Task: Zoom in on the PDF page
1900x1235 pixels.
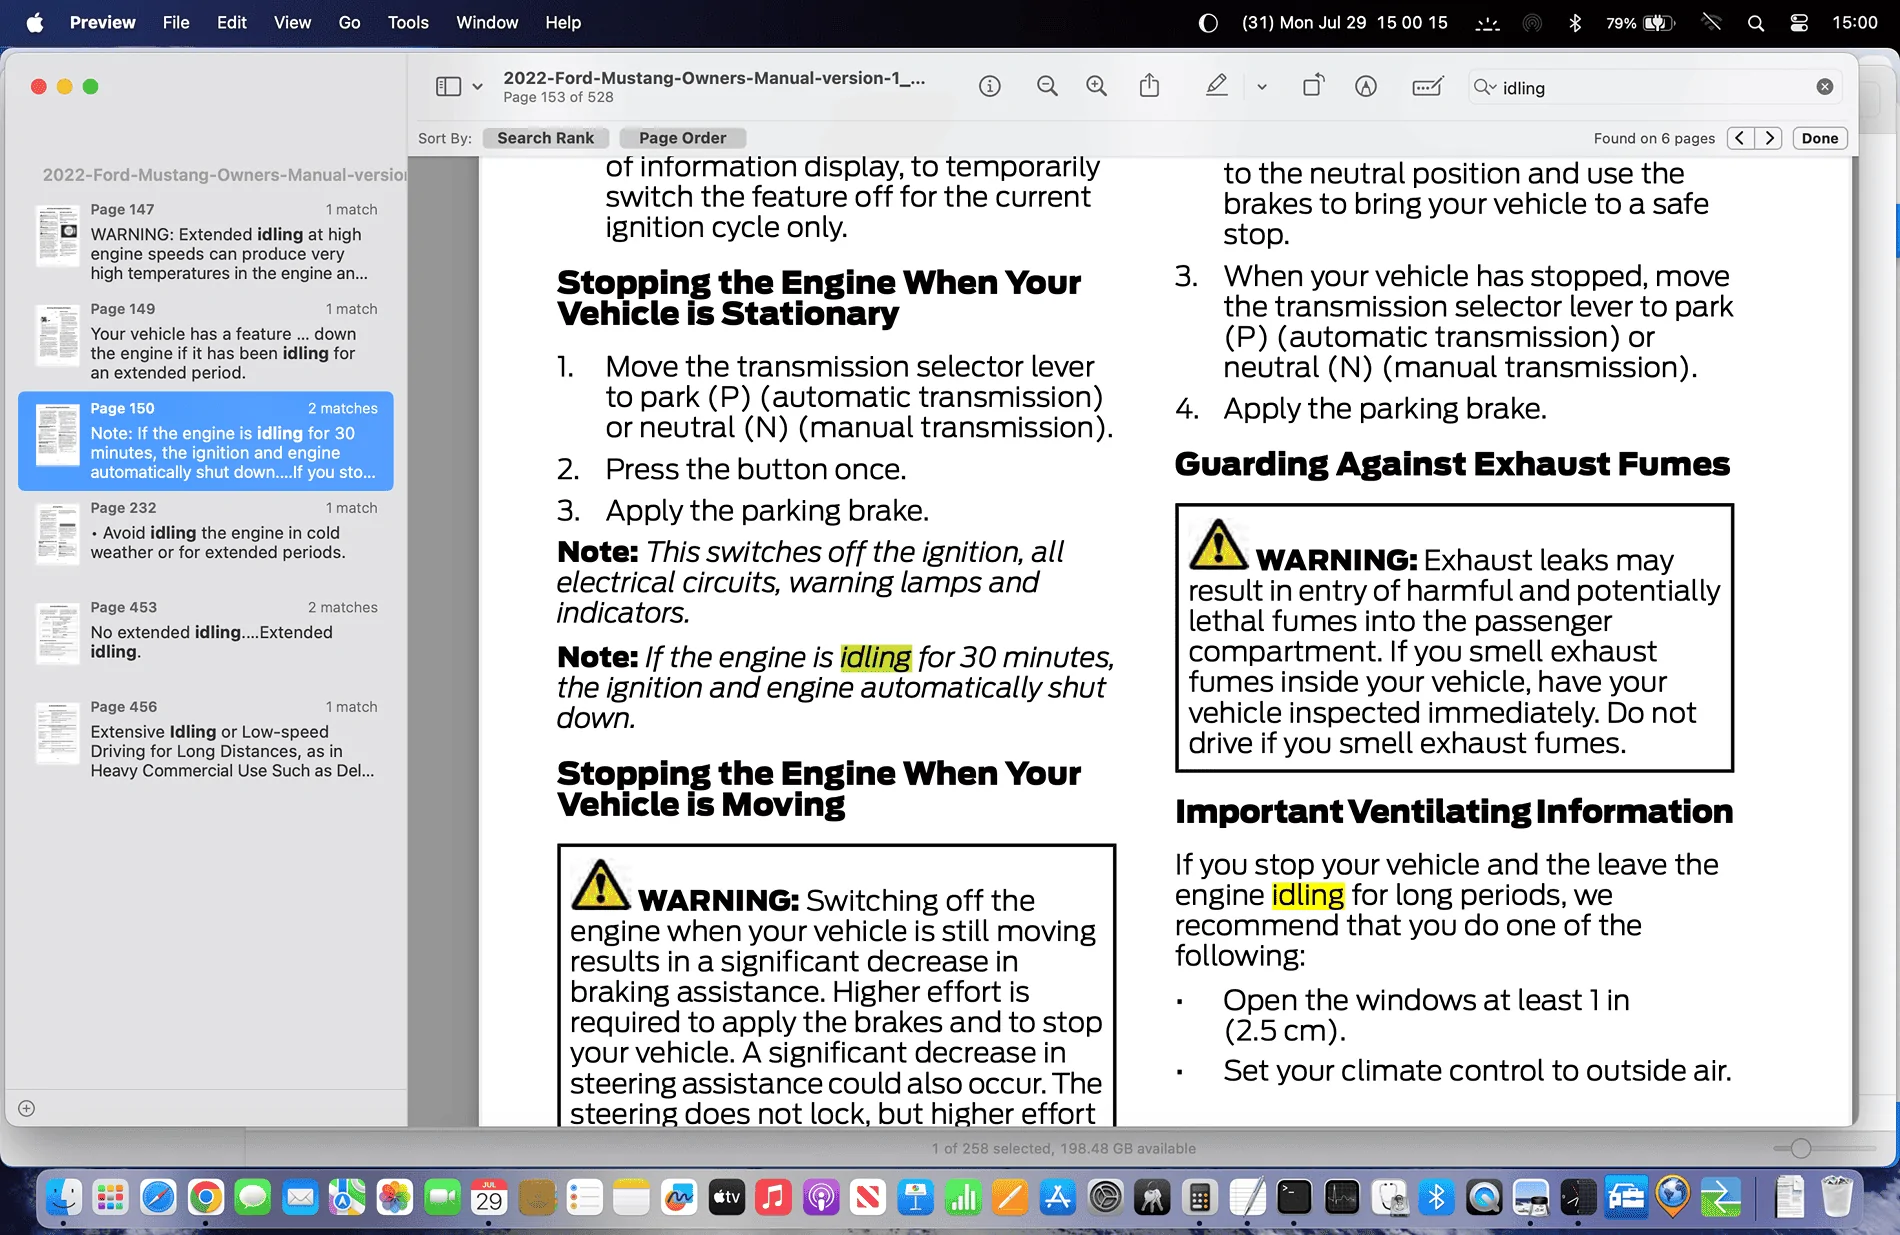Action: (1097, 87)
